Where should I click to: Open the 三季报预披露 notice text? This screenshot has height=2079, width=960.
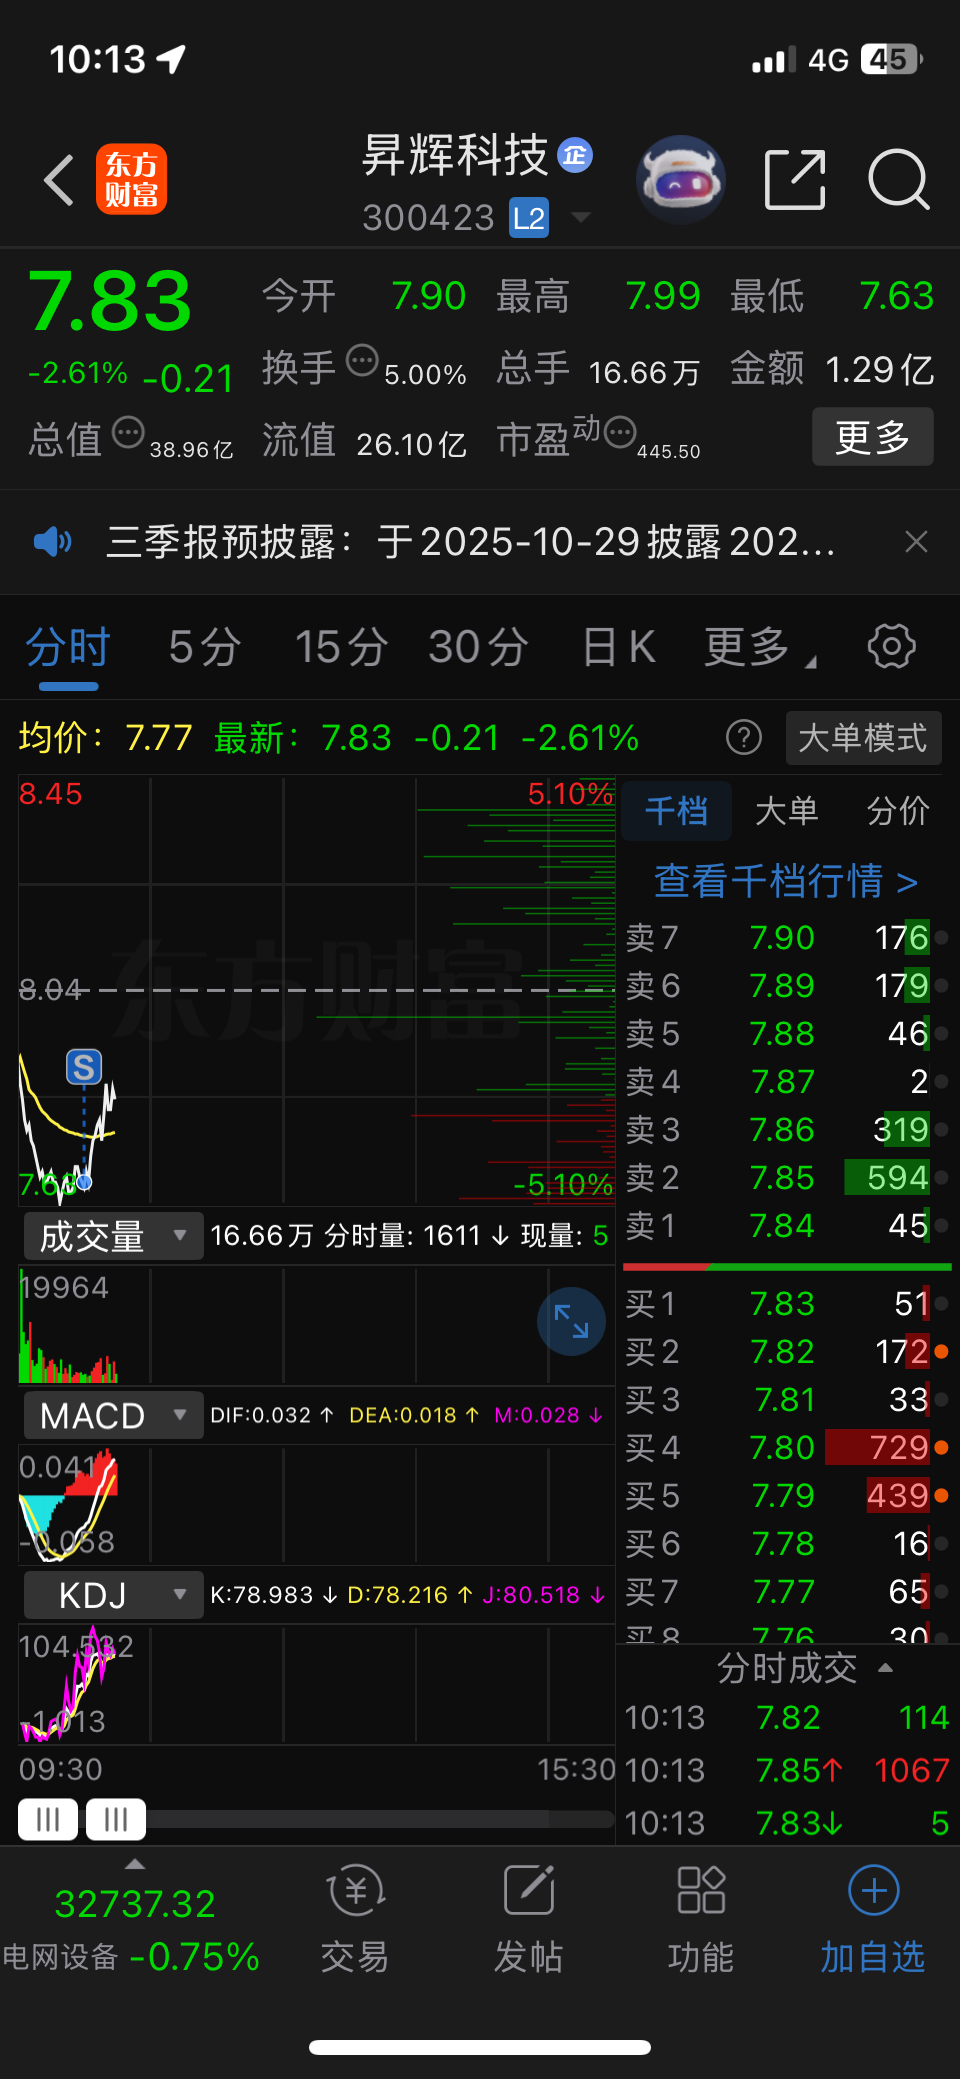click(470, 542)
